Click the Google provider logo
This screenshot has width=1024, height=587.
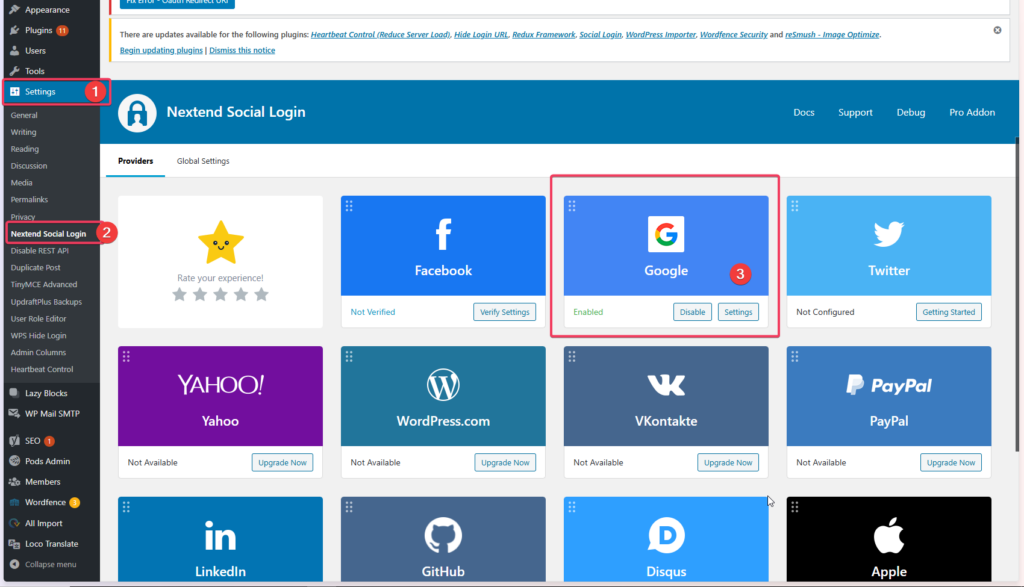[x=666, y=234]
